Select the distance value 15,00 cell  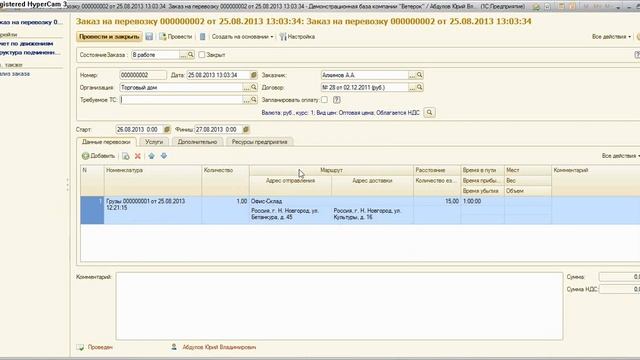437,201
